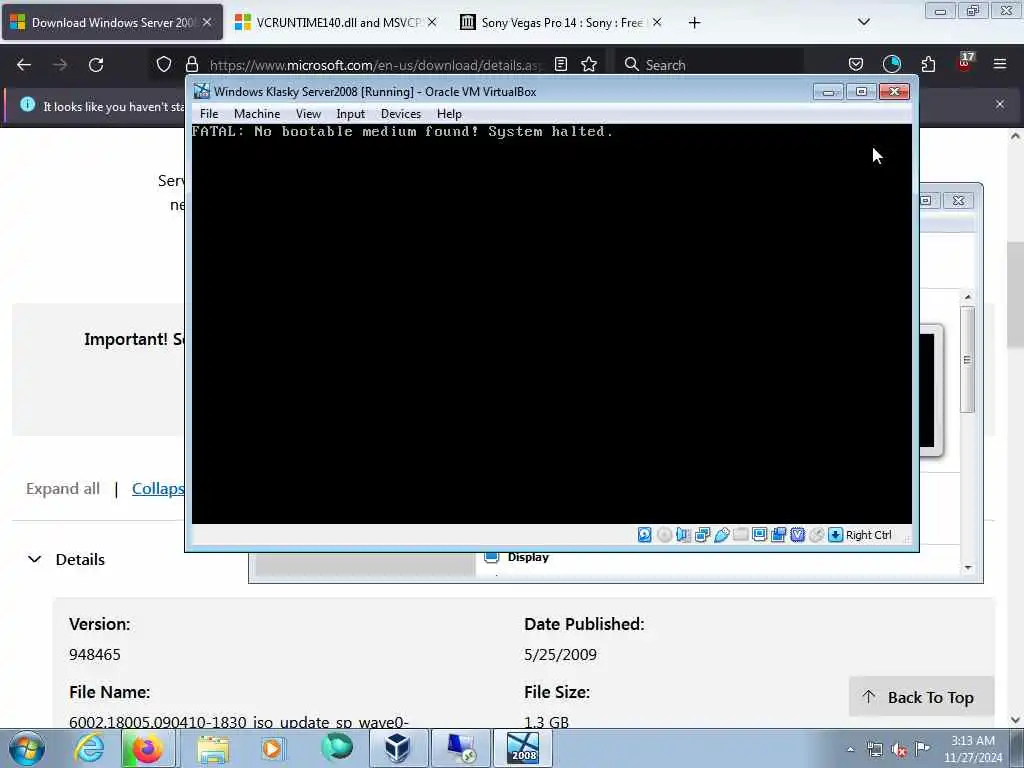Open the USB devices indicator in VirtualBox status bar
This screenshot has width=1024, height=768.
click(x=722, y=535)
